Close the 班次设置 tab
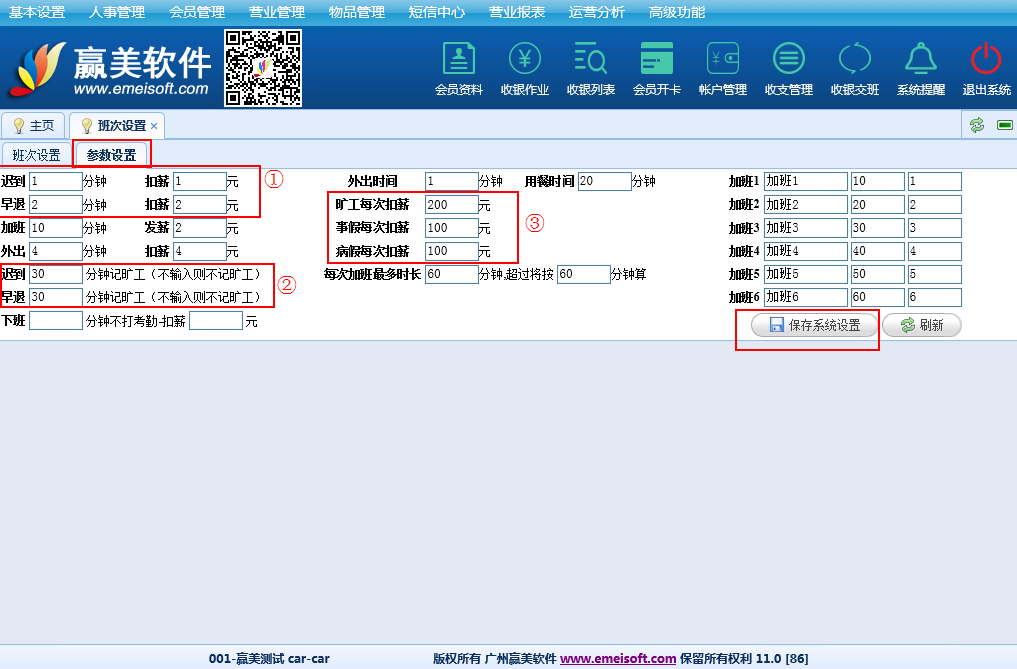1017x669 pixels. (154, 126)
